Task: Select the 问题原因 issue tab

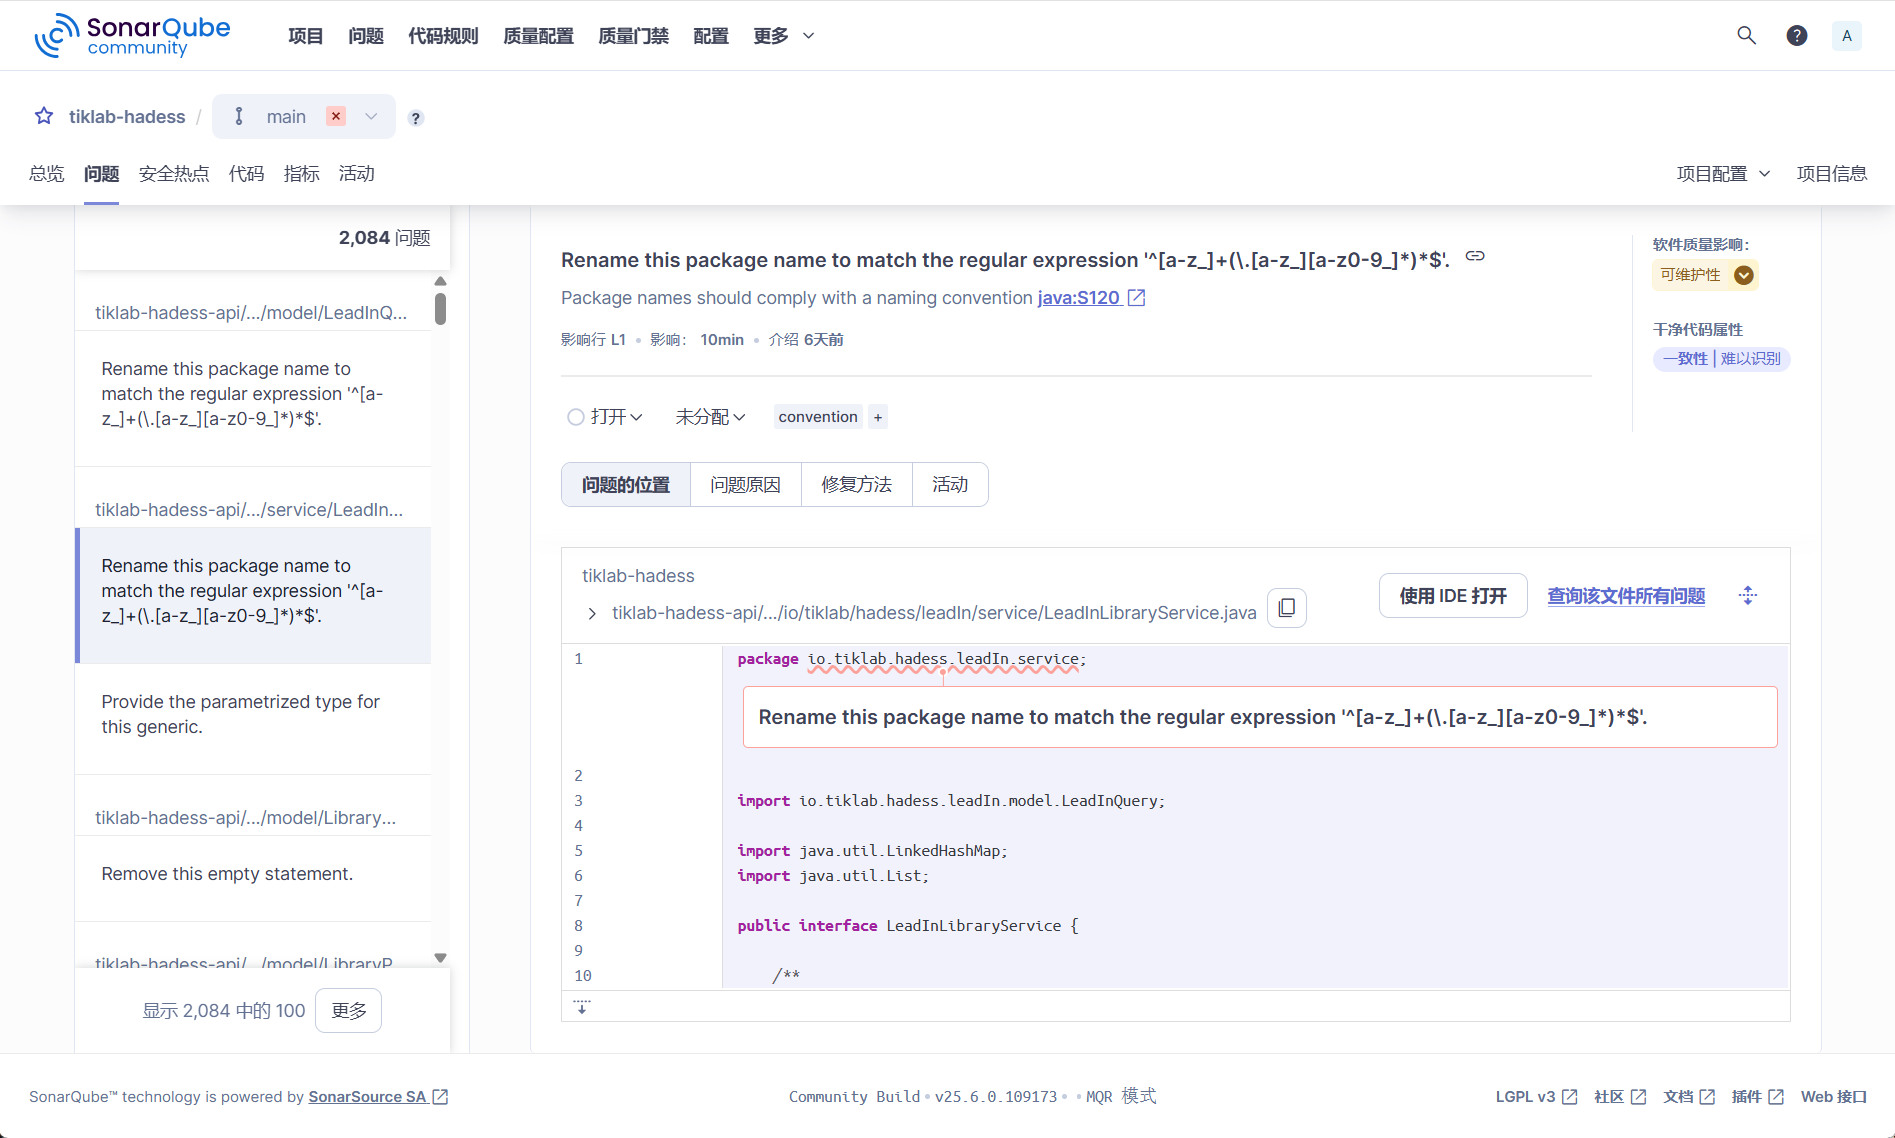Action: (746, 485)
